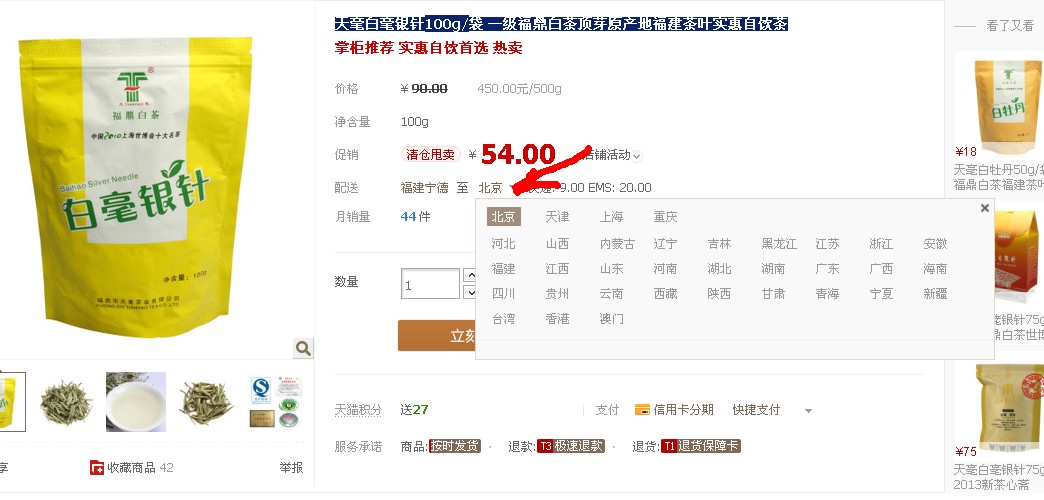Choose 澳门 in the region list
Image resolution: width=1044 pixels, height=500 pixels.
coord(611,318)
